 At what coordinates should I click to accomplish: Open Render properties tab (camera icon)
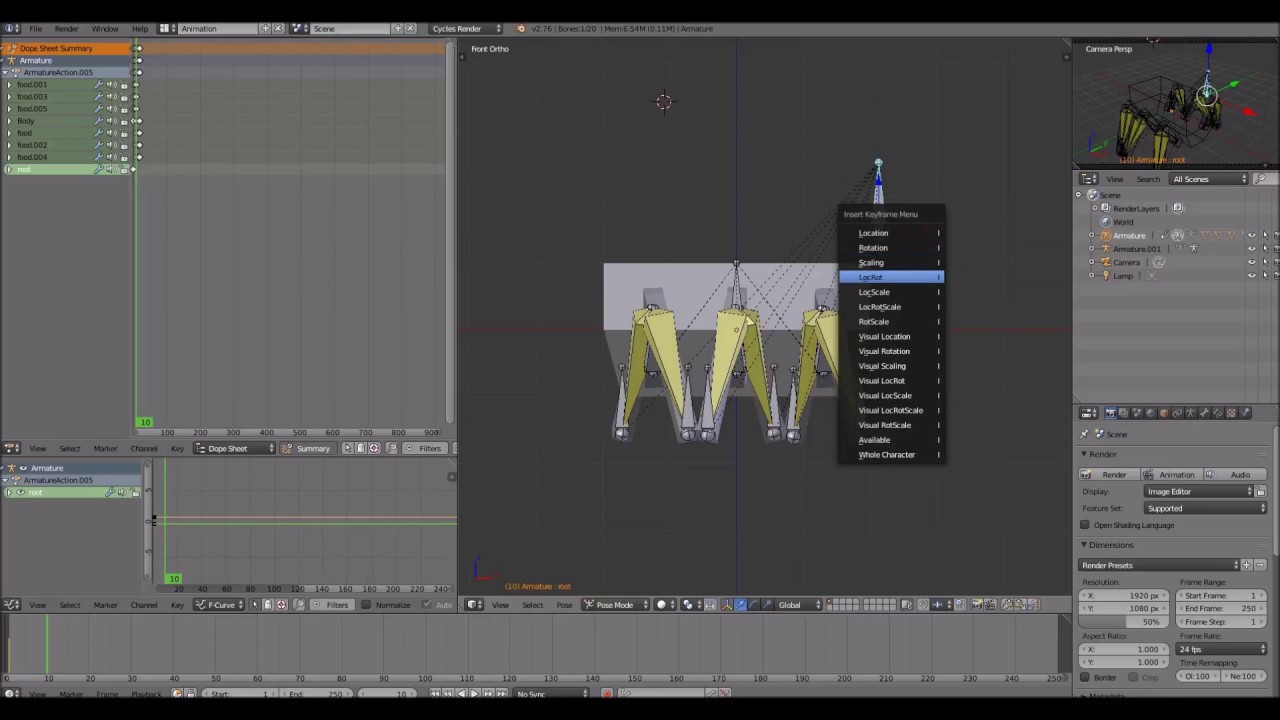pos(1110,413)
